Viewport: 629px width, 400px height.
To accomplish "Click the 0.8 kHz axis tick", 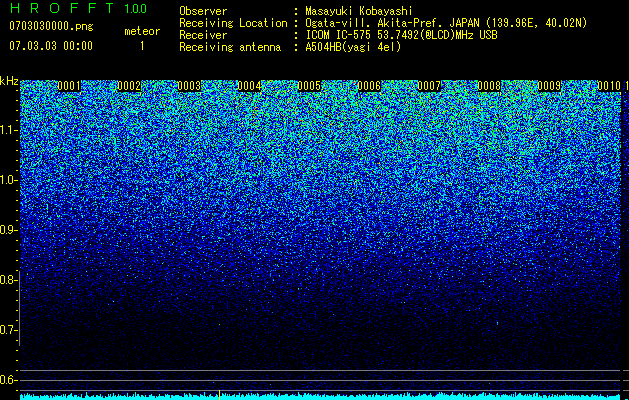I will click(x=9, y=280).
